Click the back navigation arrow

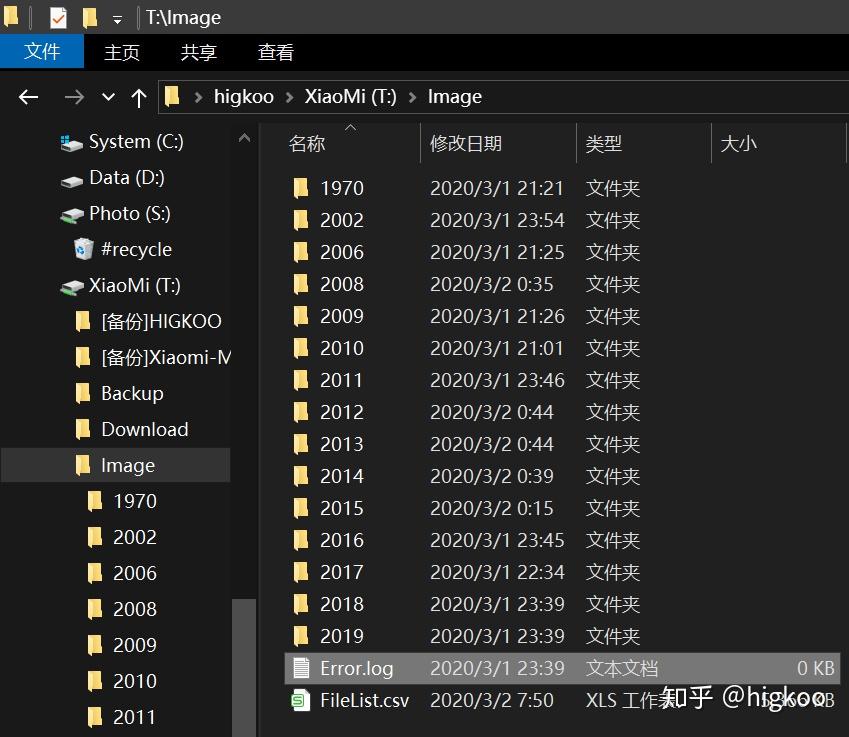(x=27, y=96)
